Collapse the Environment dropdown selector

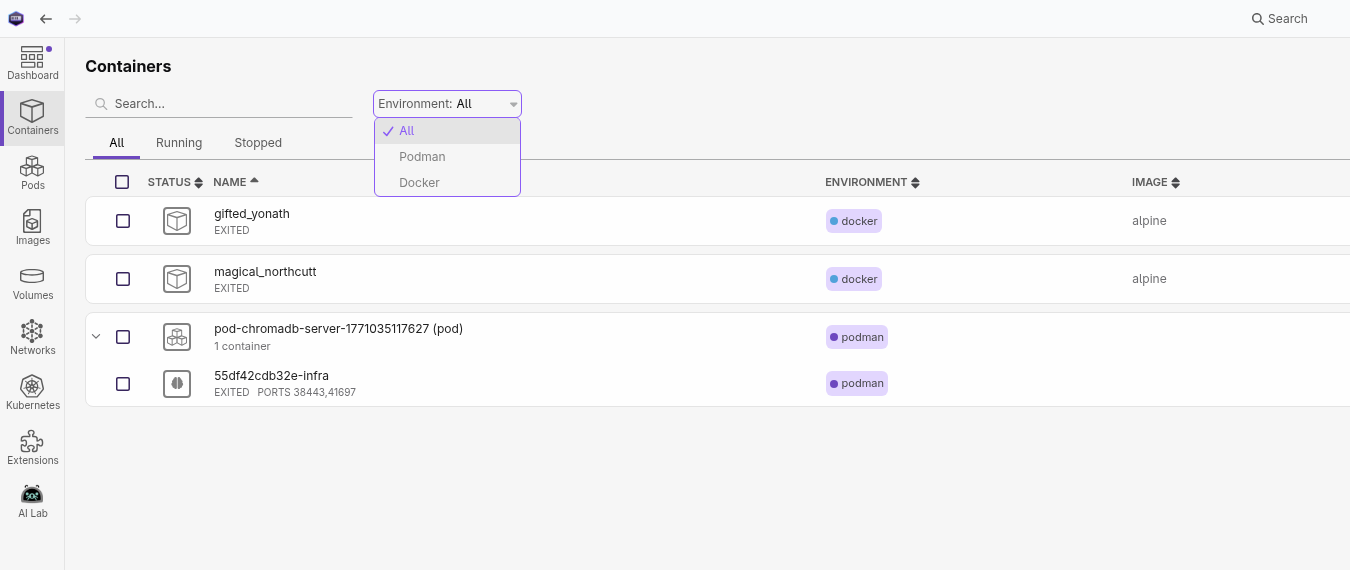coord(447,104)
